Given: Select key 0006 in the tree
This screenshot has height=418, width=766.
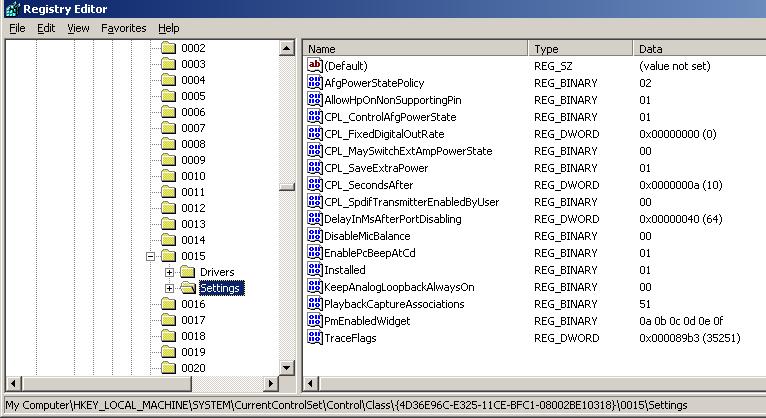Looking at the screenshot, I should point(193,112).
